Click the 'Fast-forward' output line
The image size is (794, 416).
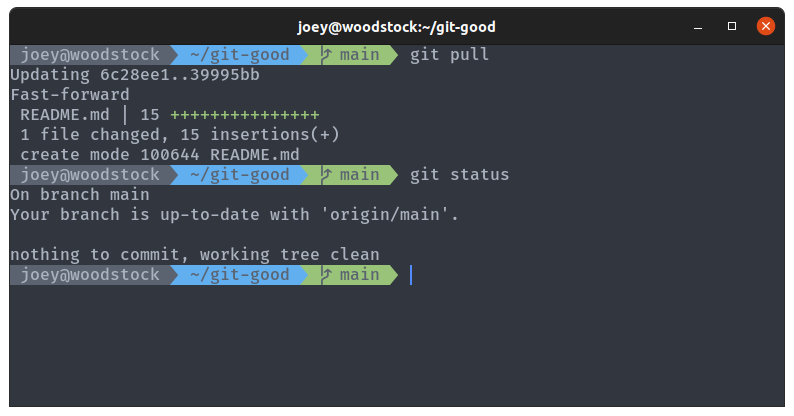pyautogui.click(x=70, y=95)
